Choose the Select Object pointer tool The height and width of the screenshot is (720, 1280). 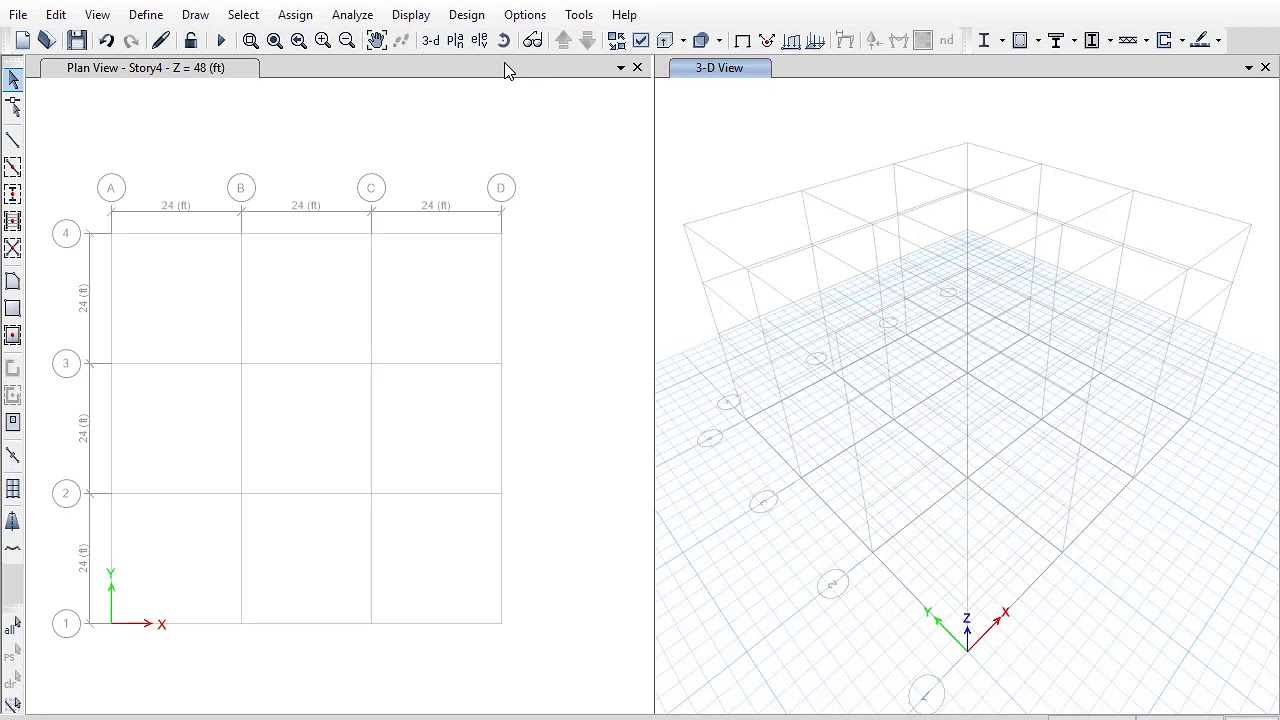tap(13, 80)
